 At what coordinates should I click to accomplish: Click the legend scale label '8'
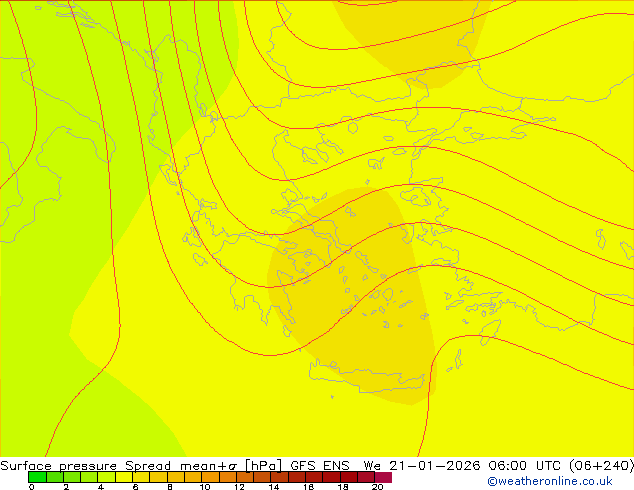click(x=170, y=487)
